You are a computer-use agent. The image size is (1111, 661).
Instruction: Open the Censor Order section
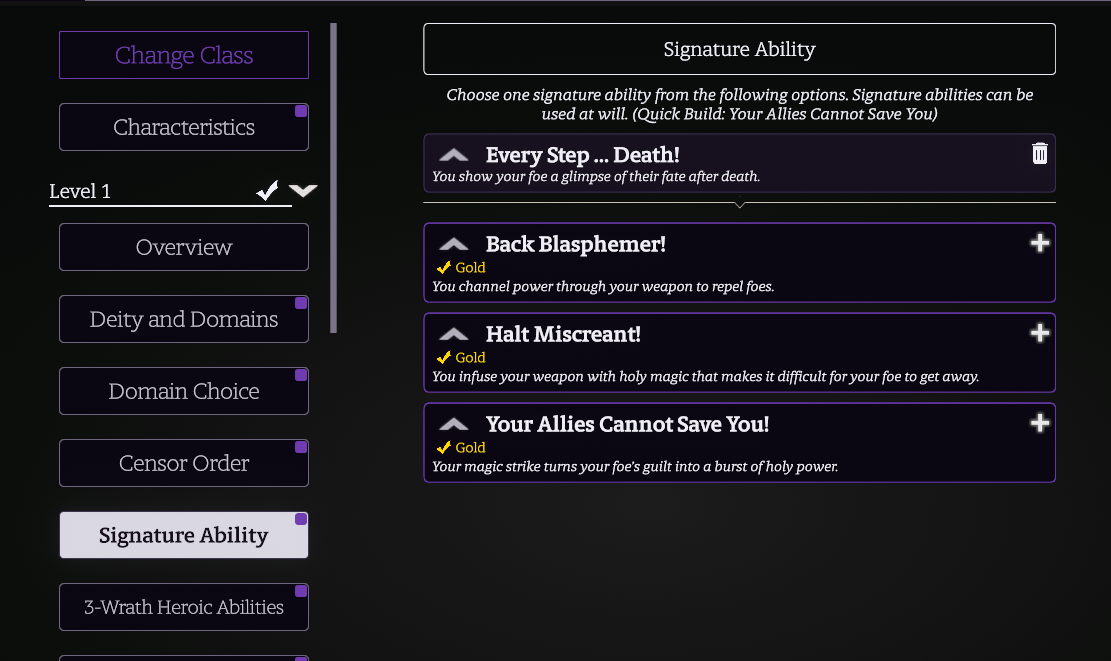[x=184, y=463]
